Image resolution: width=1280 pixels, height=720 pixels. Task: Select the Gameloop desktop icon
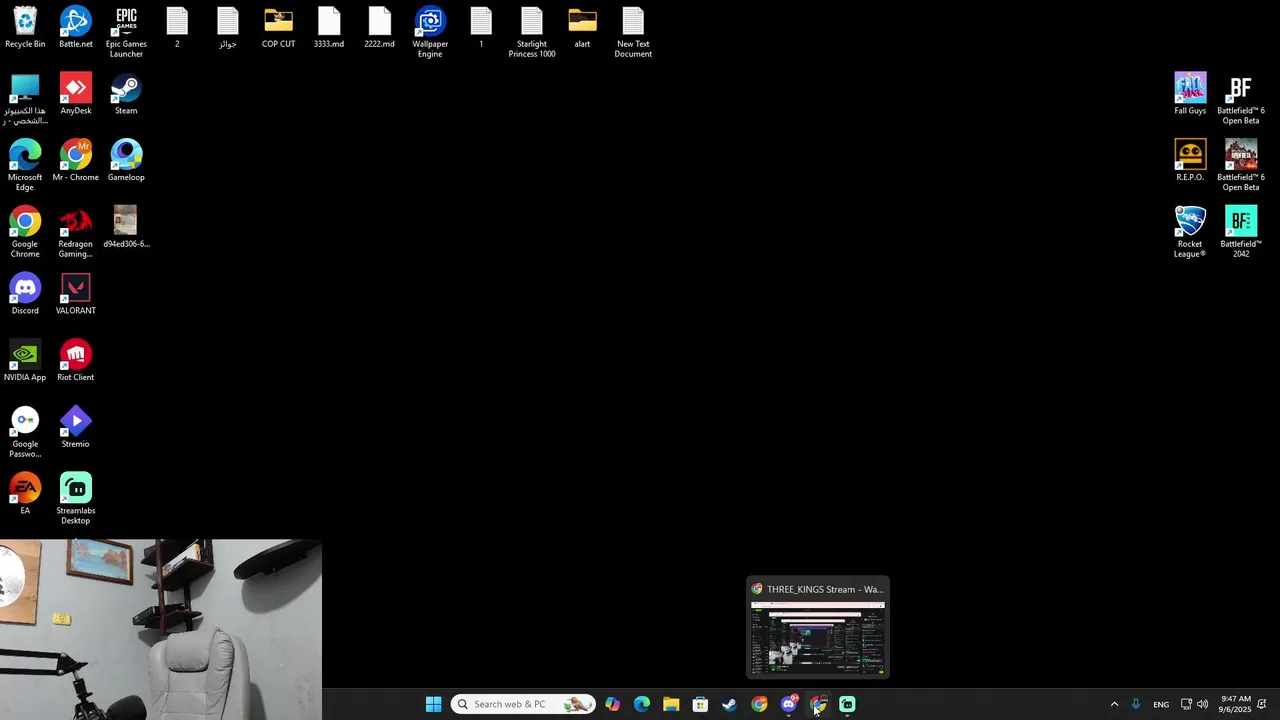[x=126, y=161]
